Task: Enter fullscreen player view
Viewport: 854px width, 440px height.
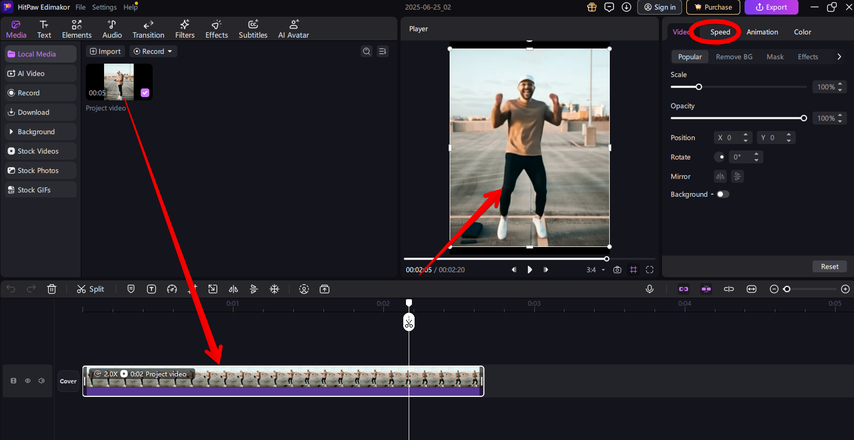Action: tap(649, 270)
